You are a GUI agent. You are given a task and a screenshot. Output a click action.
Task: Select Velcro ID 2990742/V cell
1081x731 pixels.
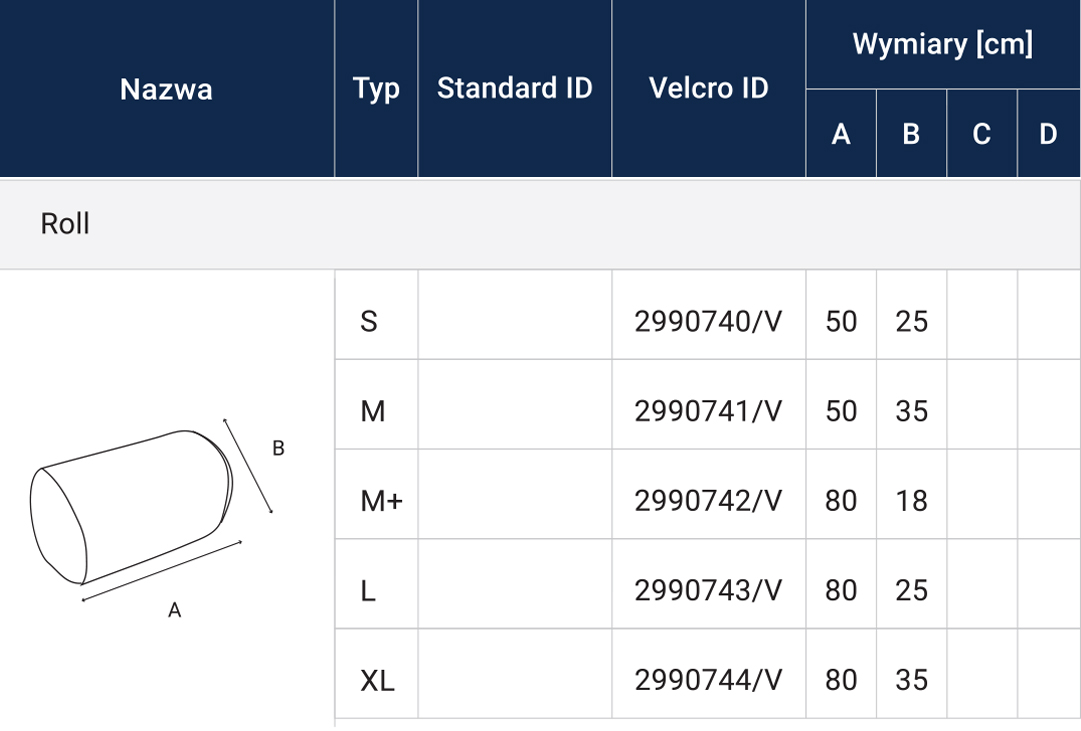(709, 501)
